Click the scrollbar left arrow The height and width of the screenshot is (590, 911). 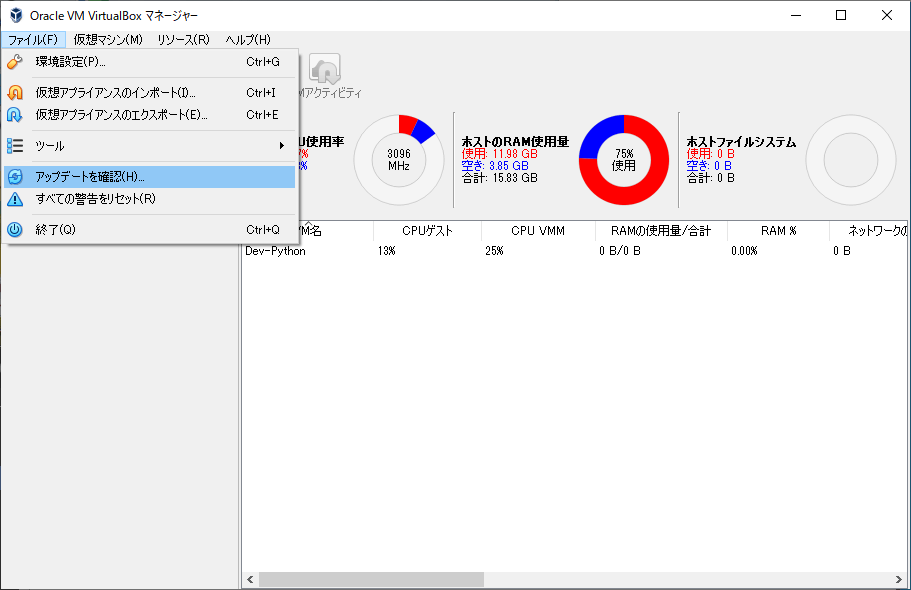[x=250, y=579]
